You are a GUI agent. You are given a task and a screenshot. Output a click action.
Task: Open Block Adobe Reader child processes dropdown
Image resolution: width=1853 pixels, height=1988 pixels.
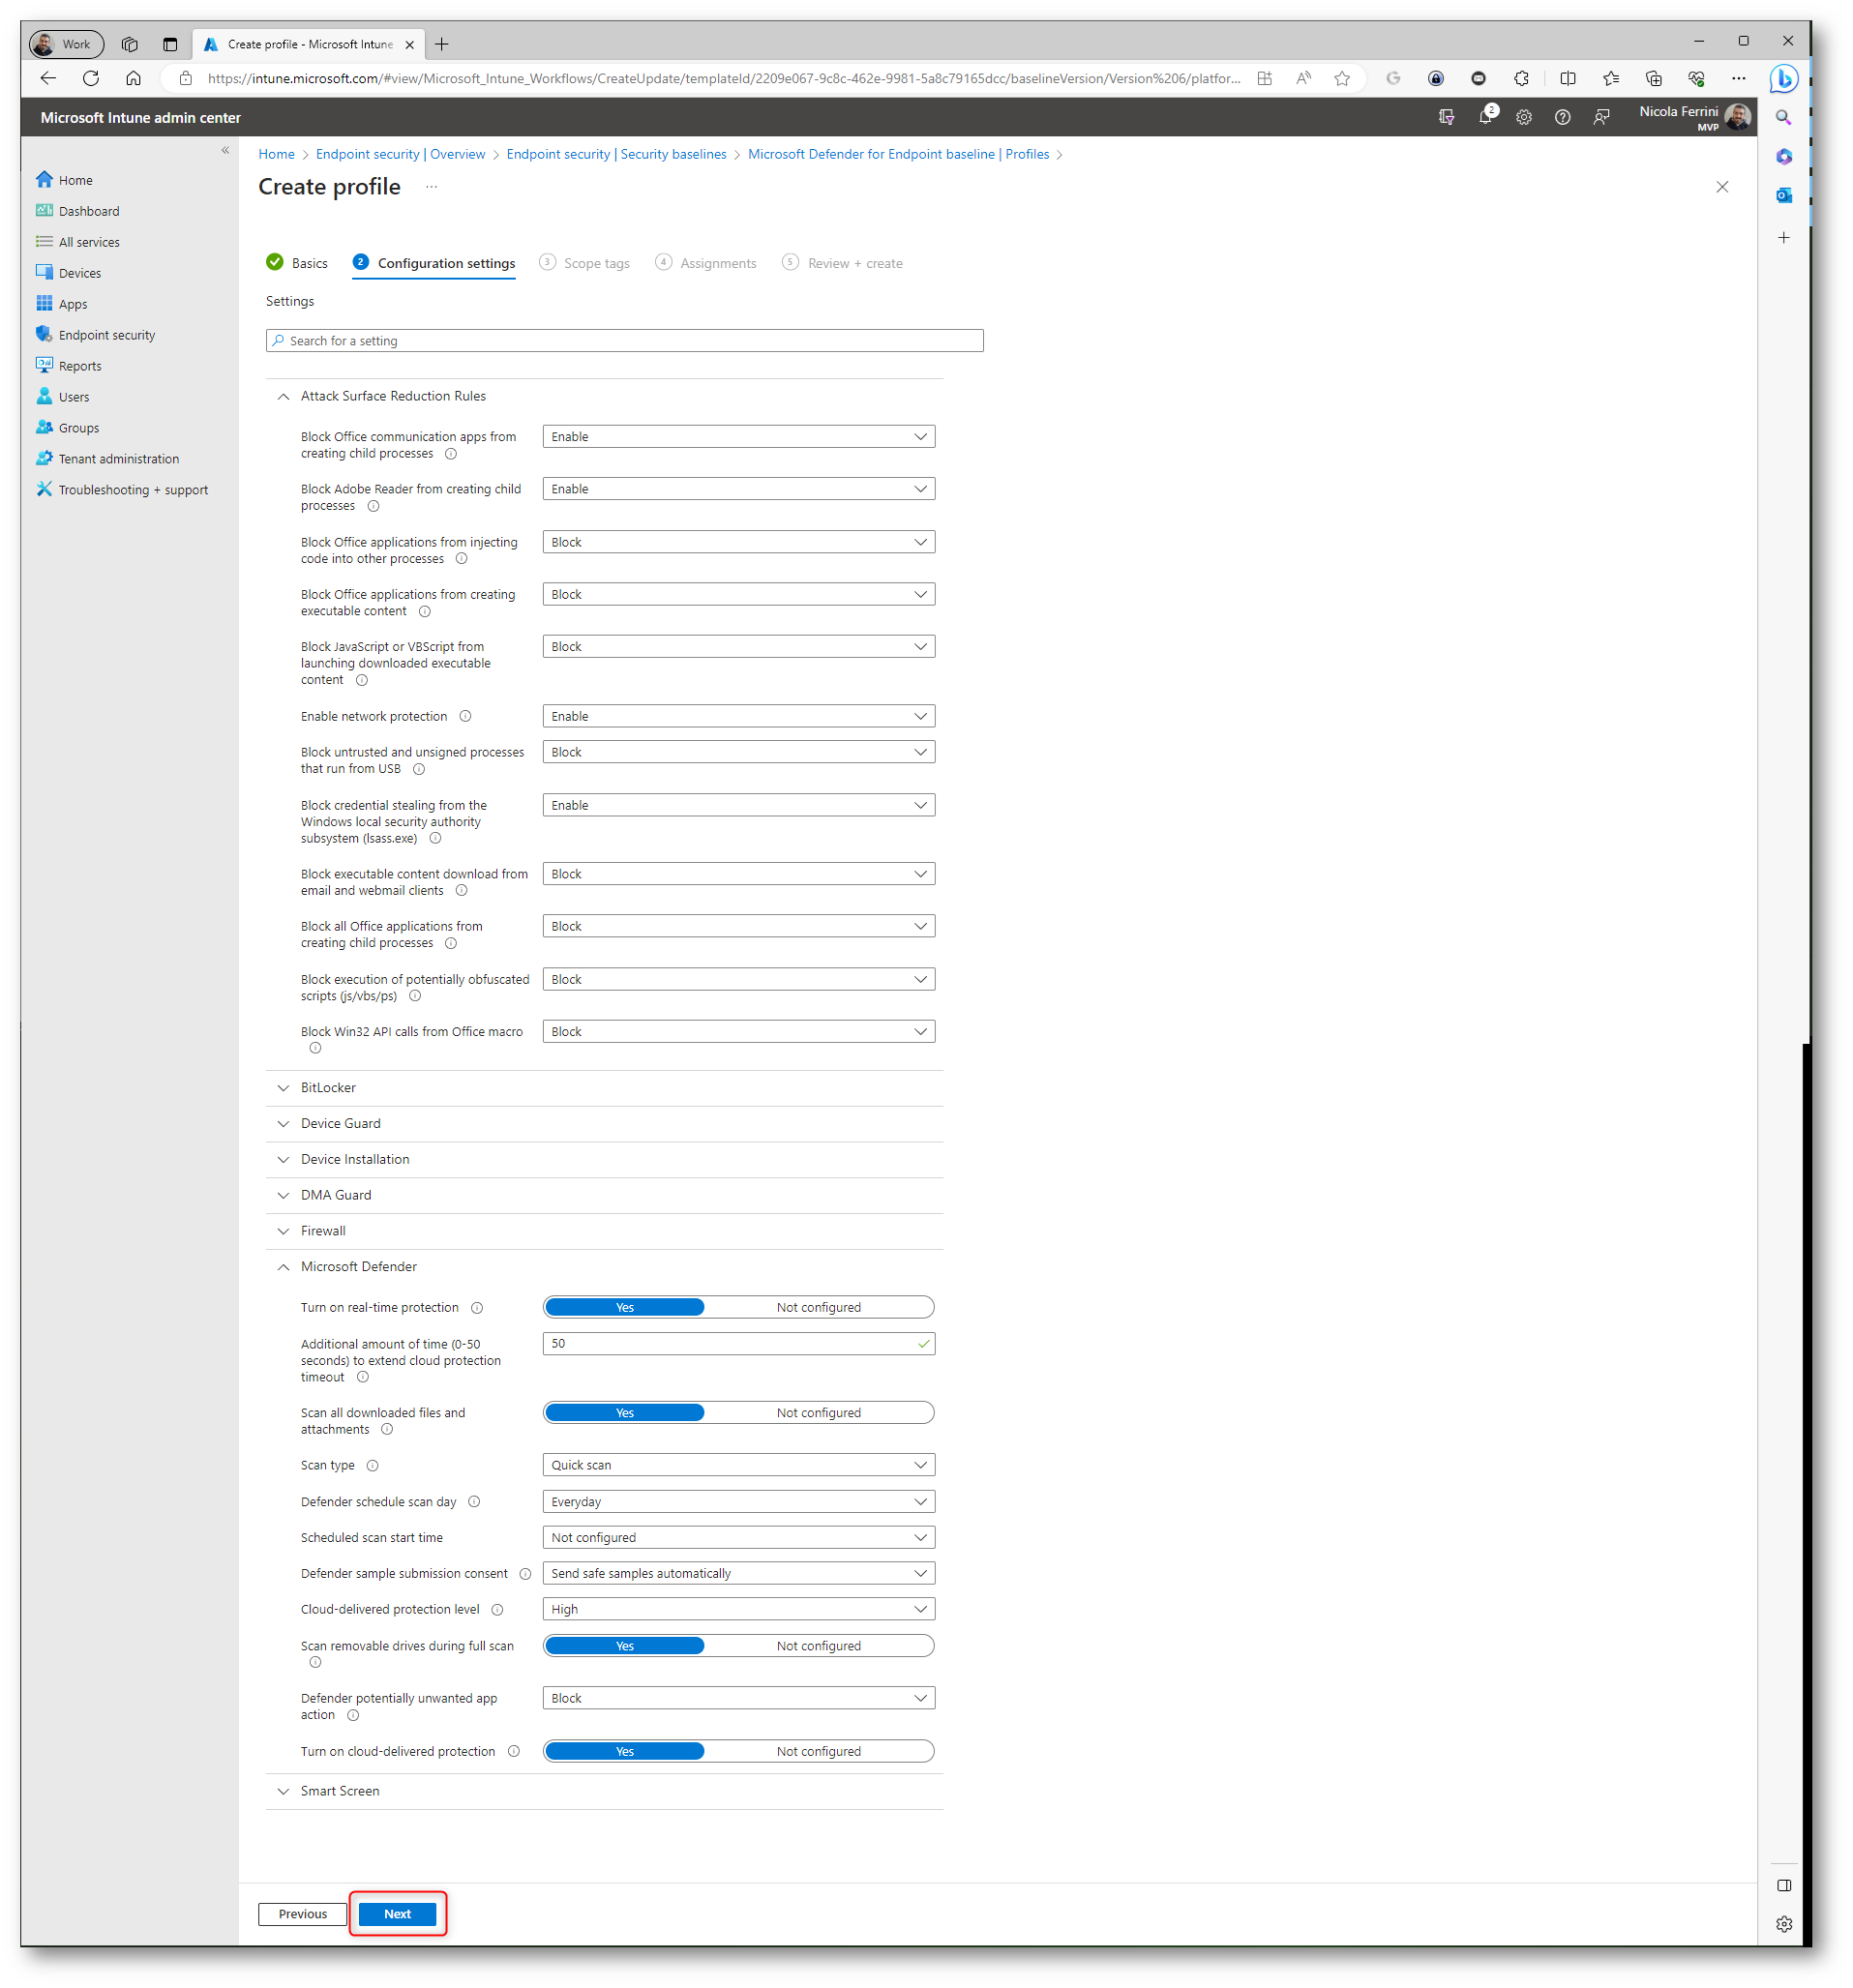(738, 488)
